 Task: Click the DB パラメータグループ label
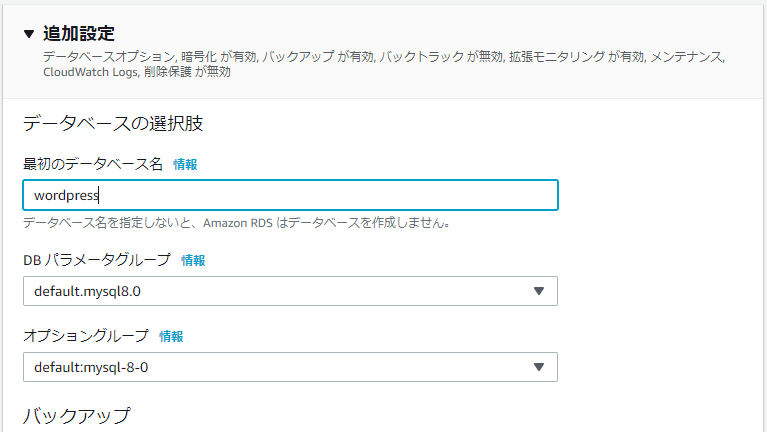tap(97, 260)
